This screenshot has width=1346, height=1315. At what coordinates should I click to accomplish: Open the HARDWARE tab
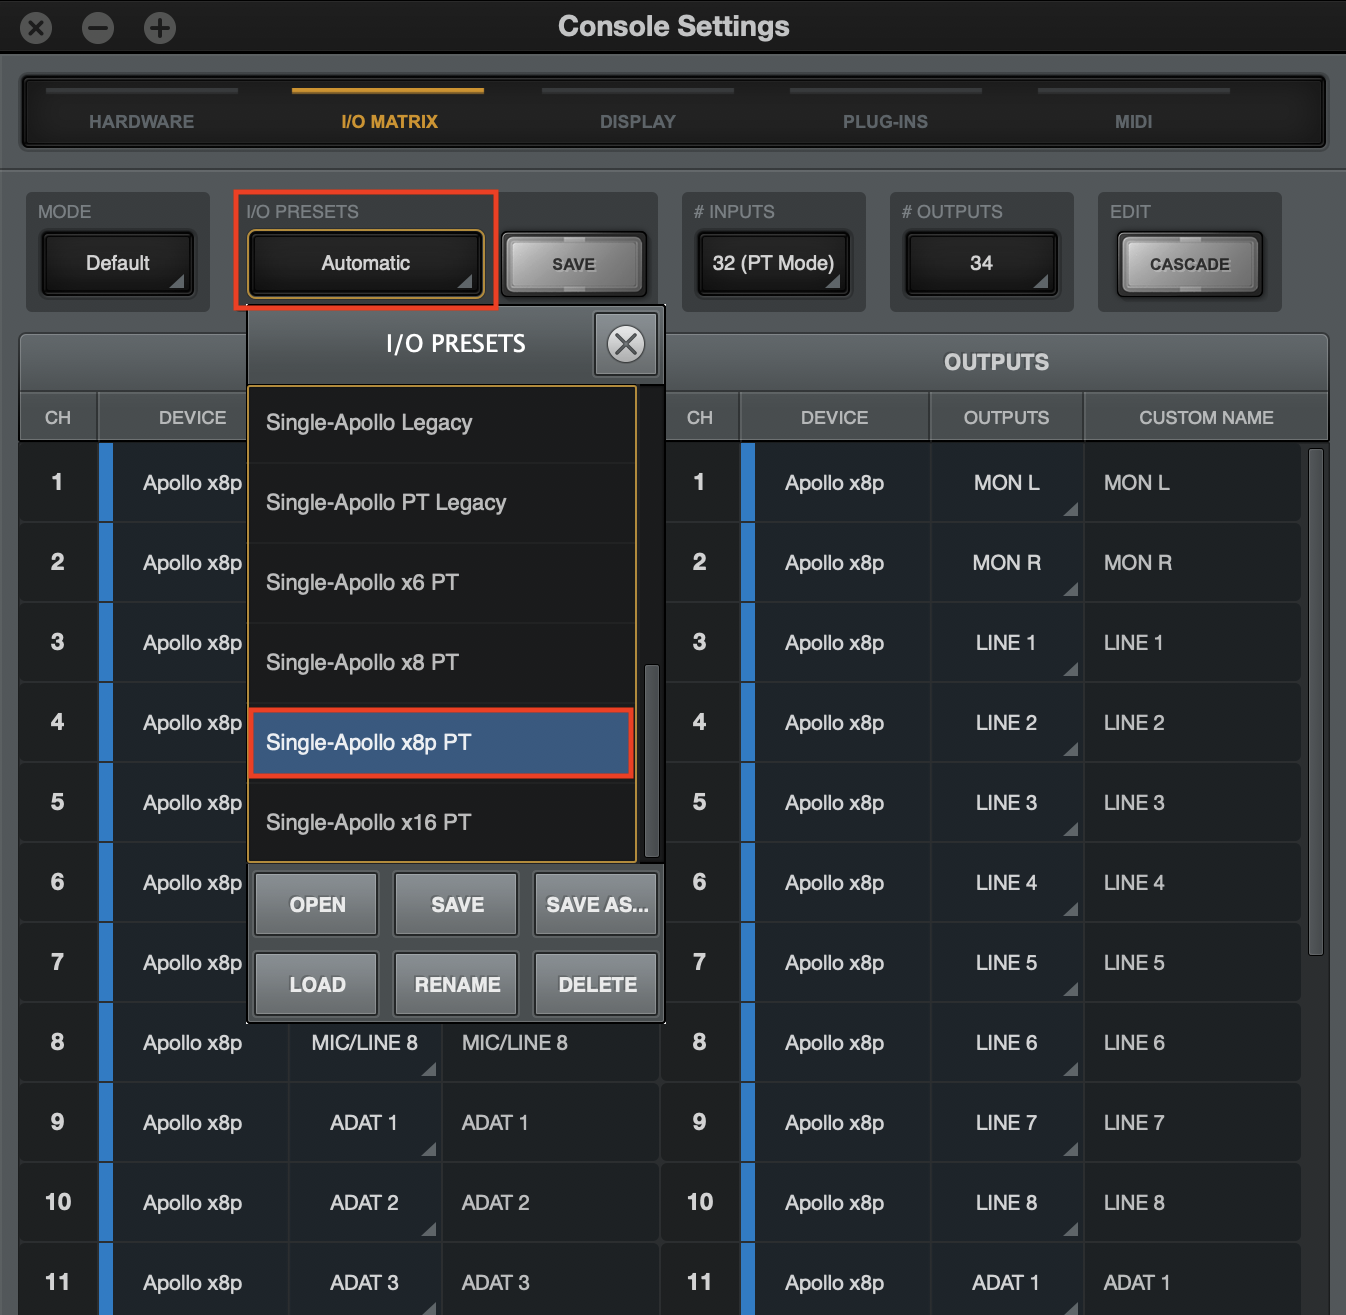pos(141,121)
